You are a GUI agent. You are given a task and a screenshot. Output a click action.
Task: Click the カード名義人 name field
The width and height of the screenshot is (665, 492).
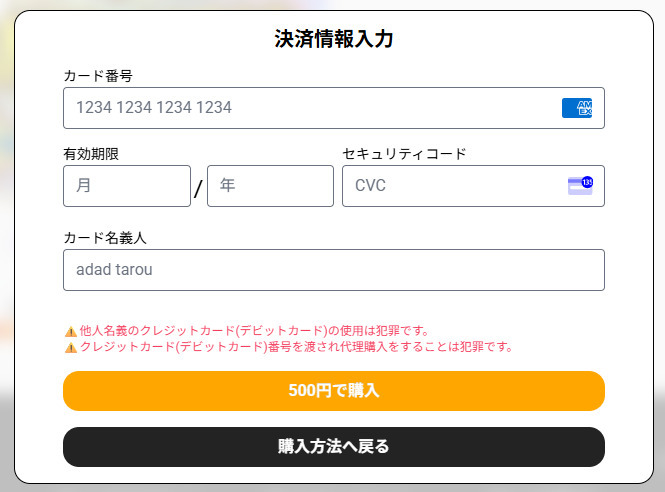pyautogui.click(x=333, y=270)
